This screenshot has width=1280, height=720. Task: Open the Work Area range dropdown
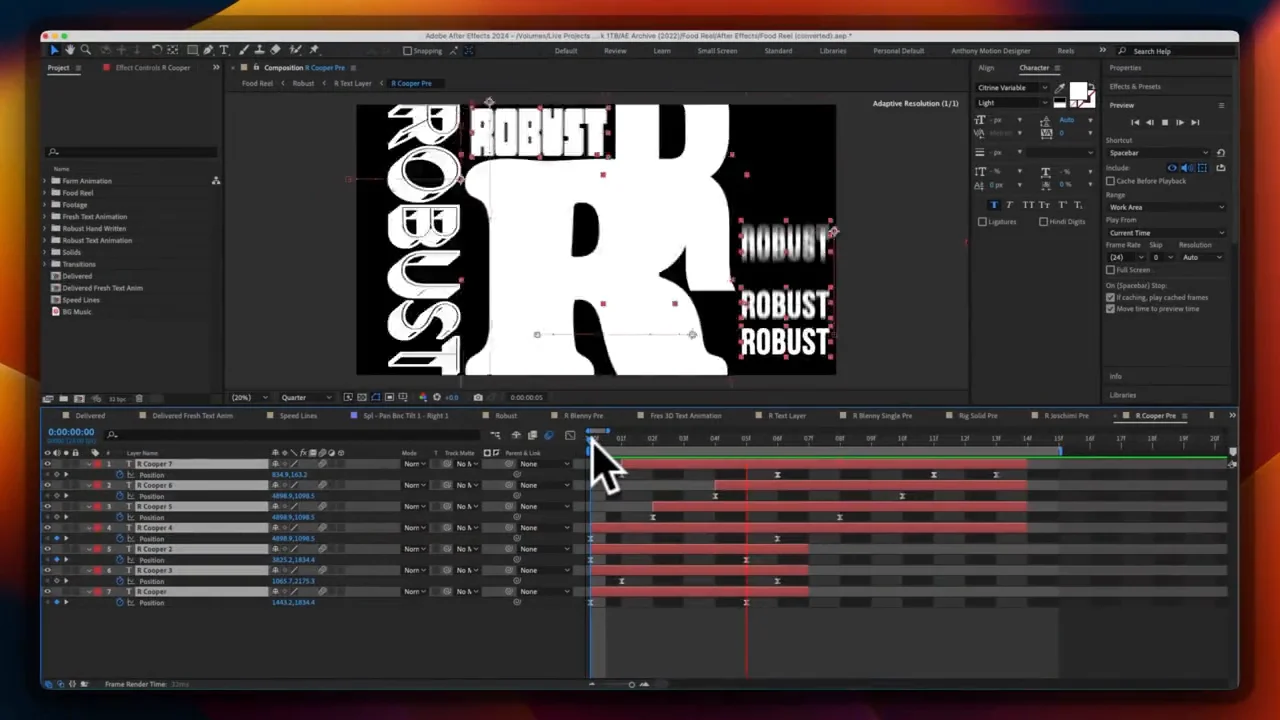[1166, 207]
